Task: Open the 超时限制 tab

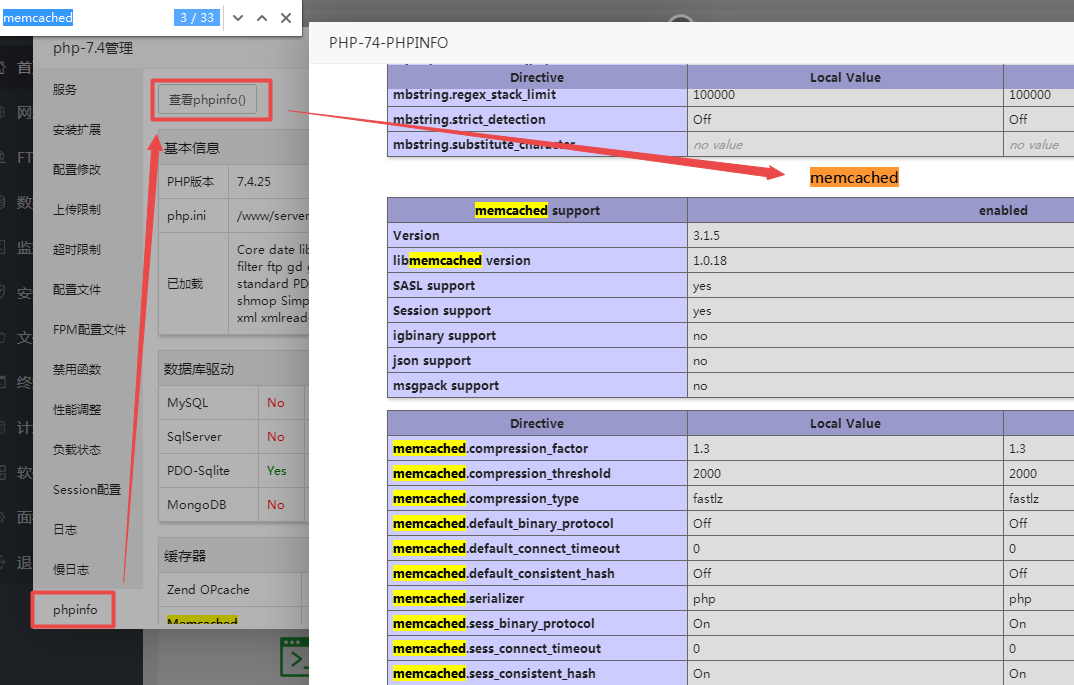Action: (x=77, y=249)
